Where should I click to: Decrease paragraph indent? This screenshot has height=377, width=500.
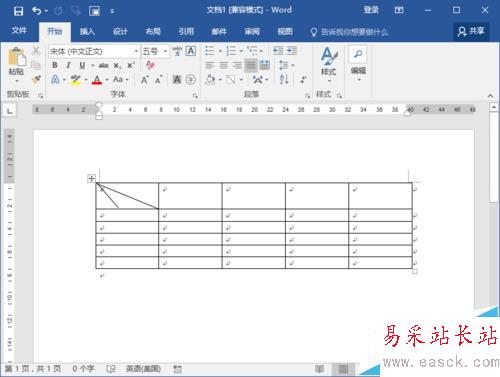pyautogui.click(x=278, y=51)
